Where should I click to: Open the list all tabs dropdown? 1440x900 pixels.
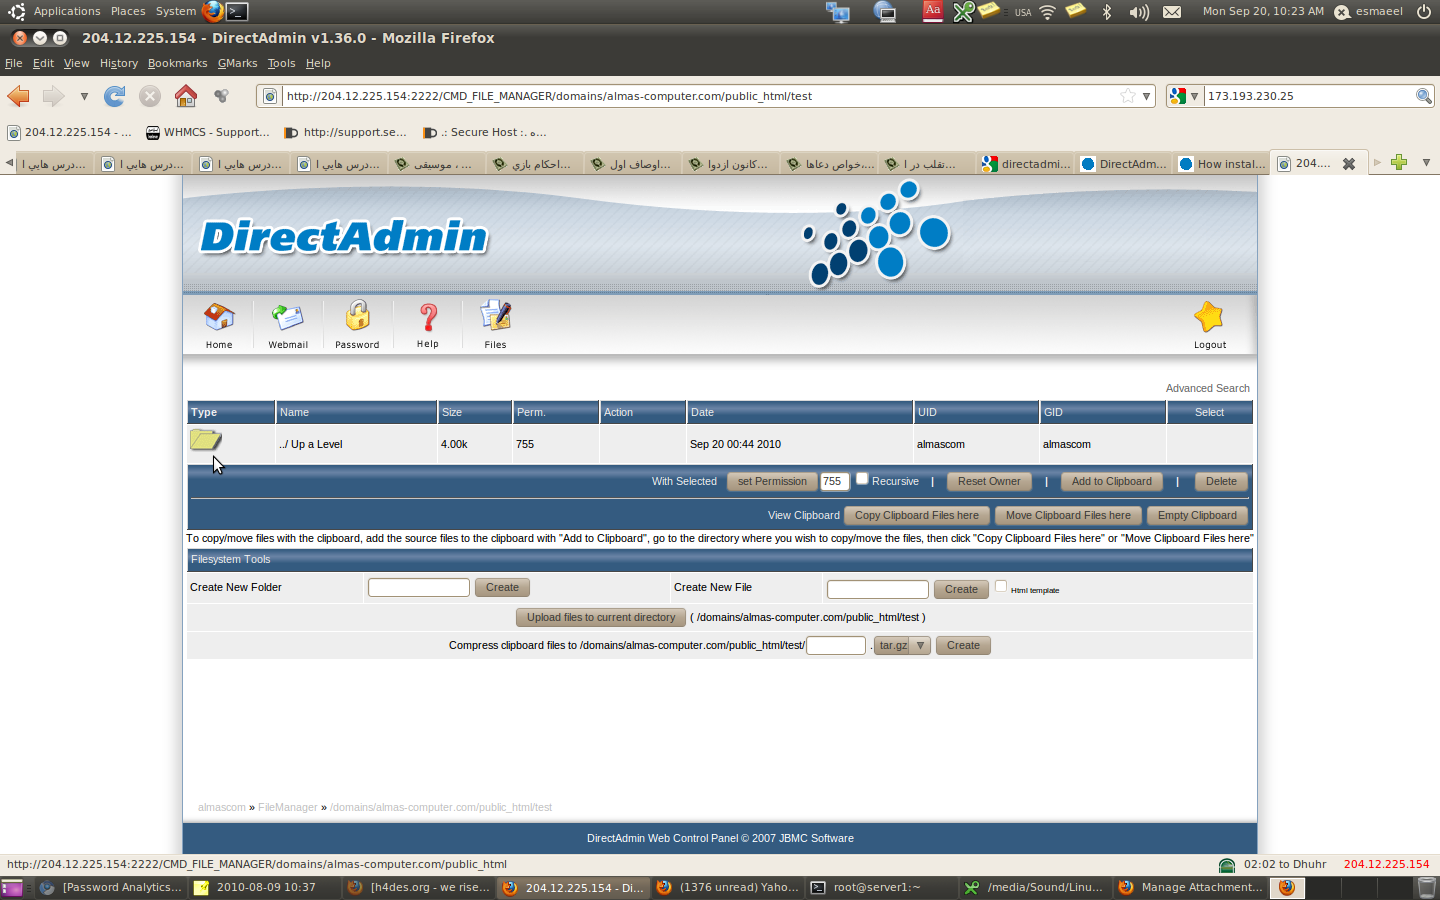pos(1426,163)
